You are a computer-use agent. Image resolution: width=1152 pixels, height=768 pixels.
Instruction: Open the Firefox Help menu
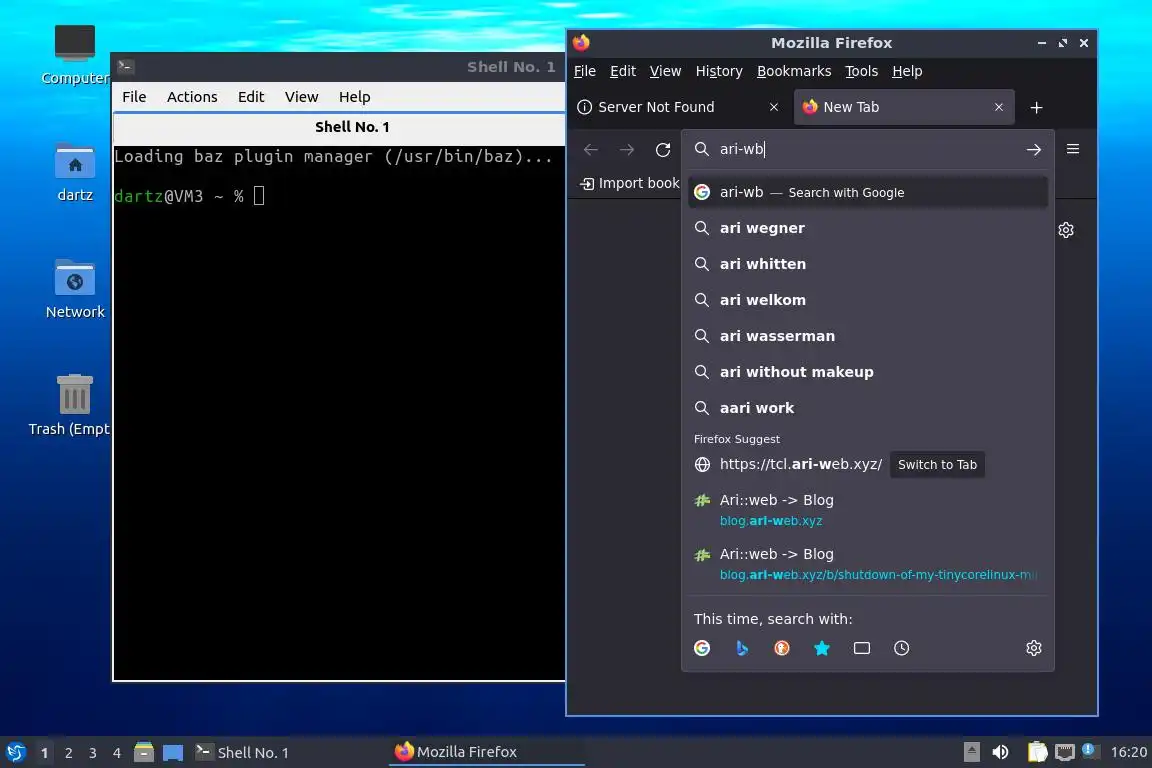[x=907, y=71]
